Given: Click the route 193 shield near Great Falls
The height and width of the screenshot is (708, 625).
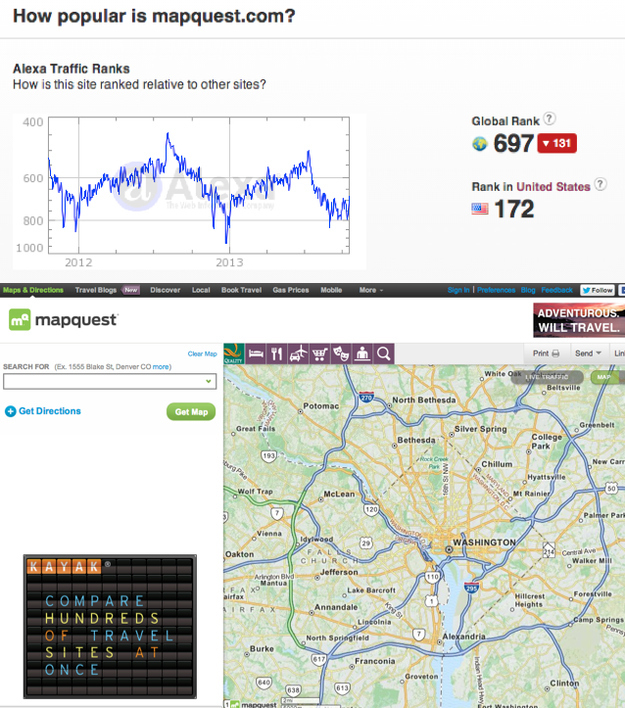Looking at the screenshot, I should coord(269,456).
